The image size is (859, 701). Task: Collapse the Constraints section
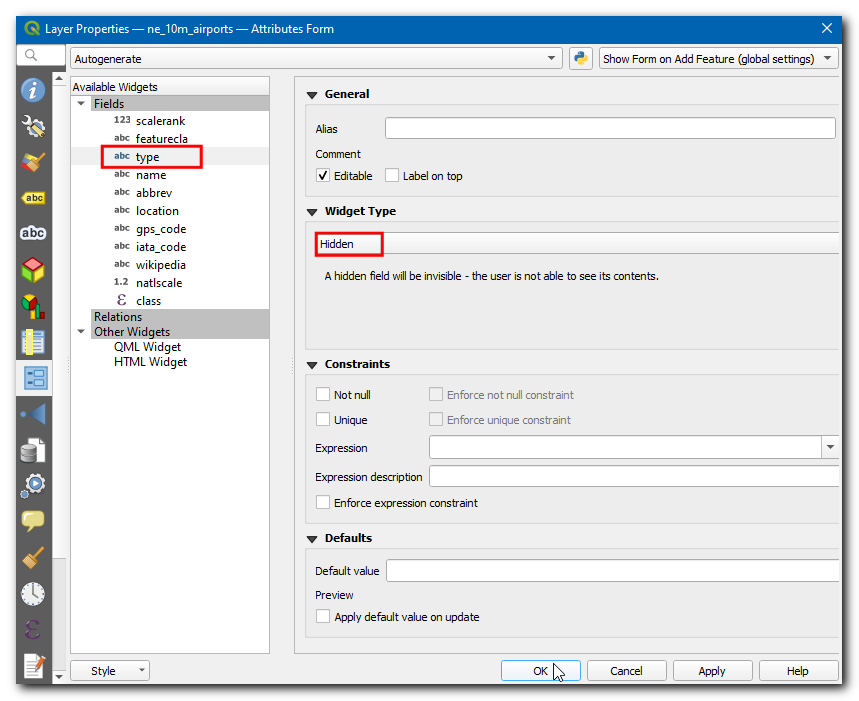point(312,365)
